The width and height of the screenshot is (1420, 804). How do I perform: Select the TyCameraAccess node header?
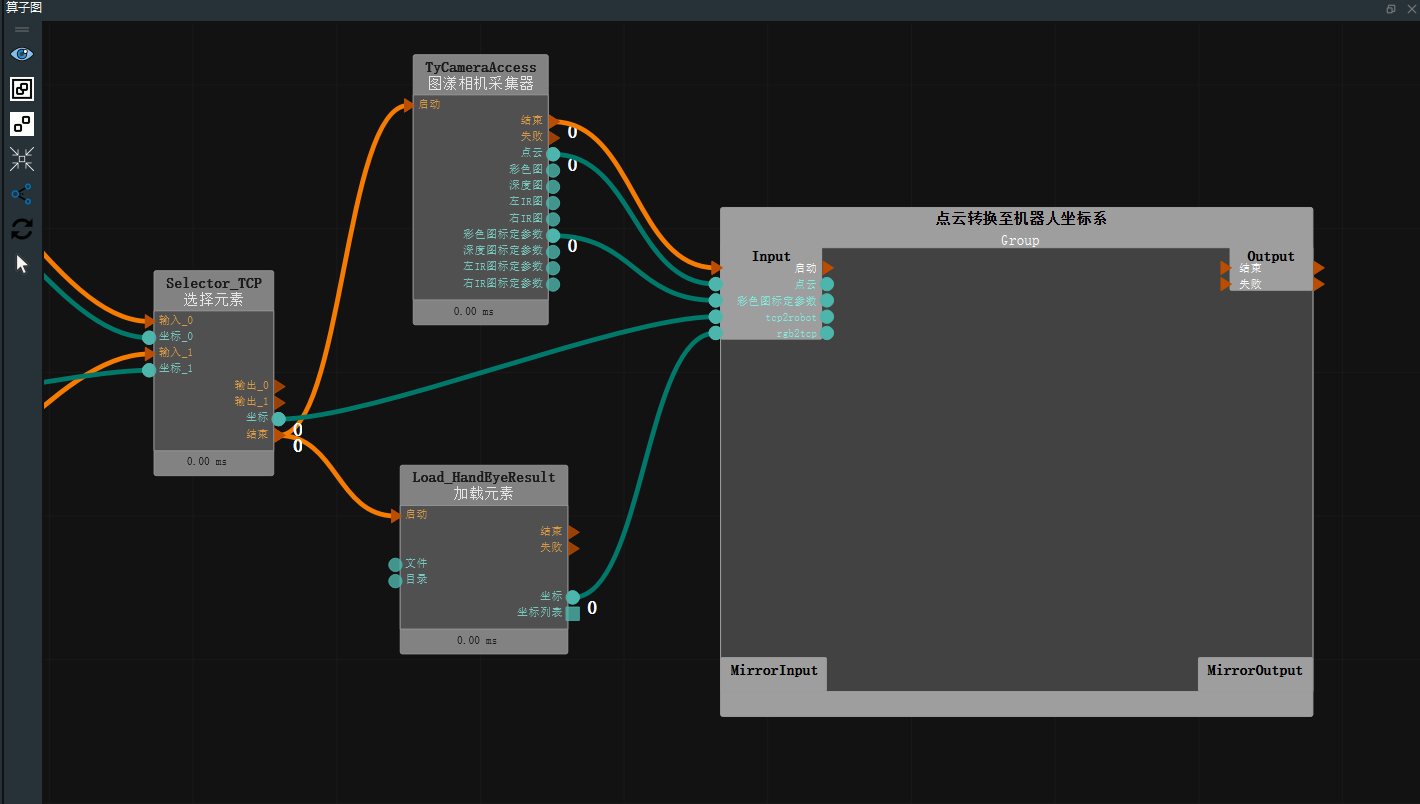pos(481,75)
